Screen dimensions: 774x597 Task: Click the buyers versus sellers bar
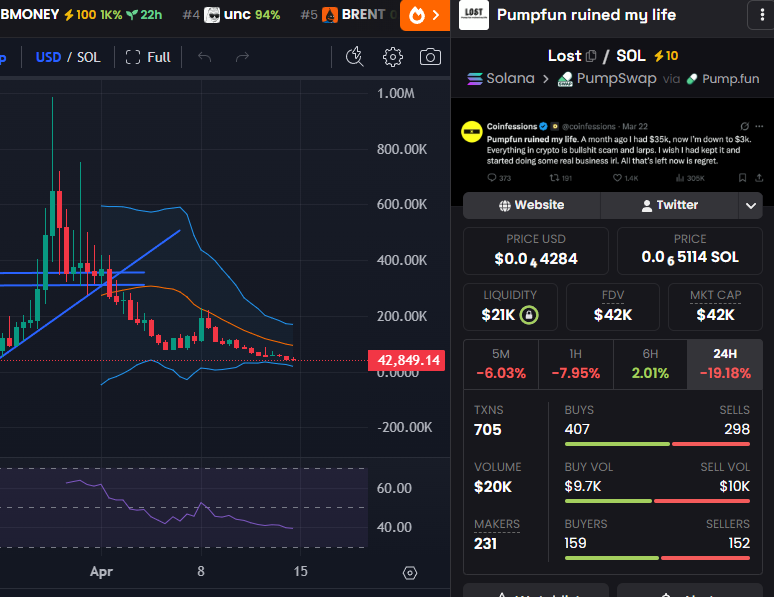[x=657, y=558]
